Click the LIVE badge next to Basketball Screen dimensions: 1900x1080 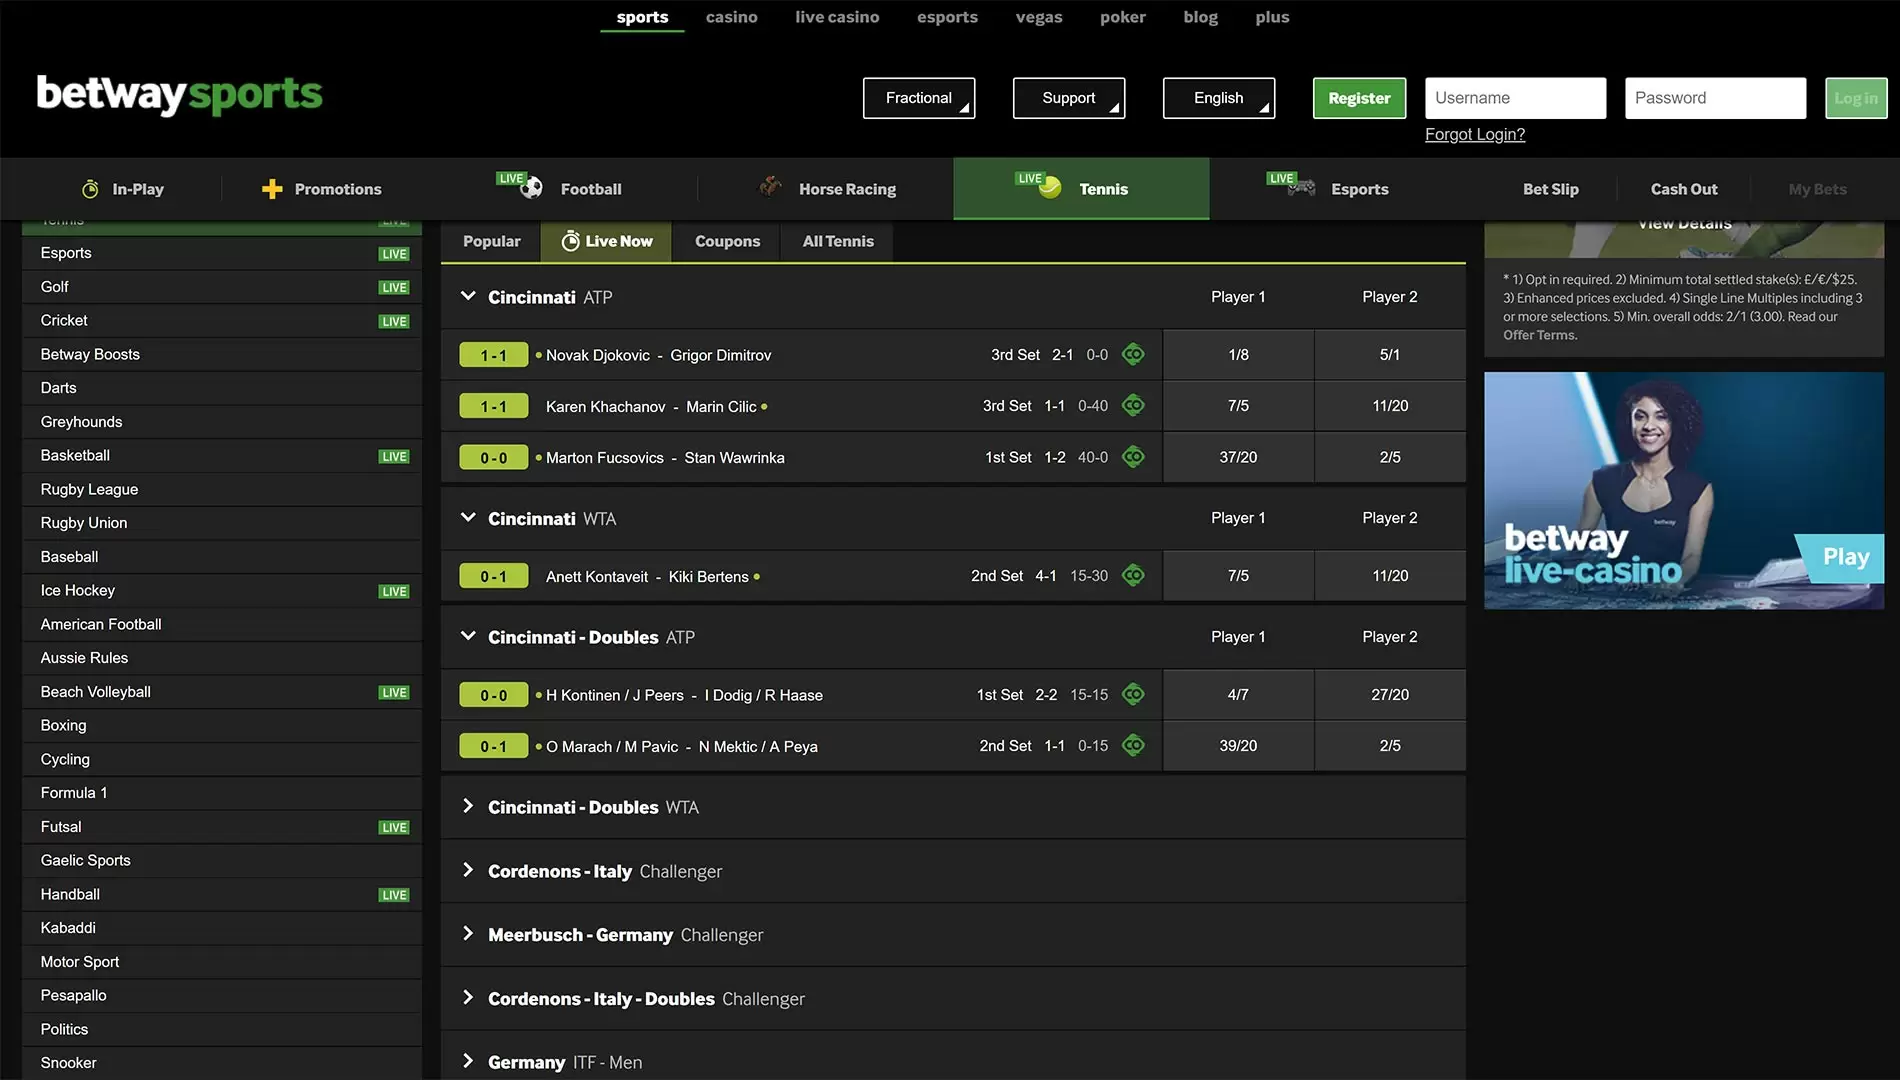point(394,457)
